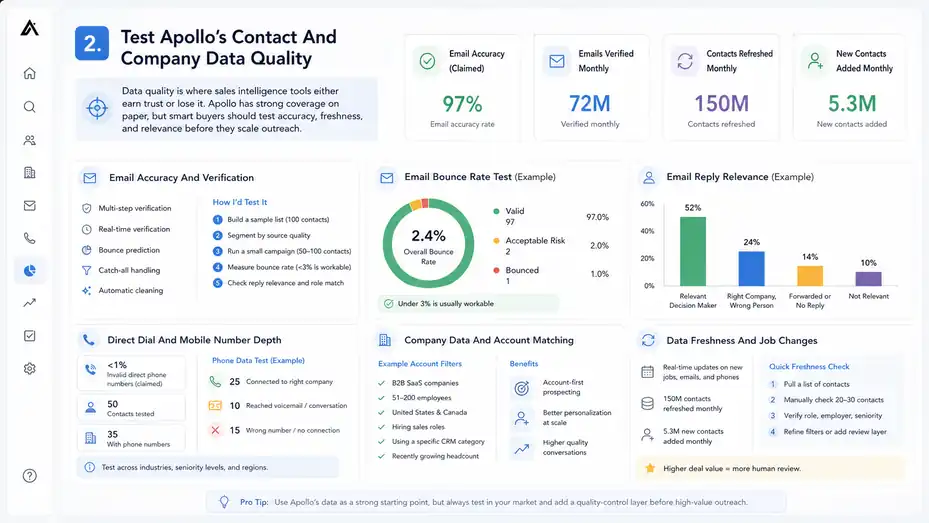
Task: Click the green Relevant Decision Maker bar
Action: (x=693, y=251)
